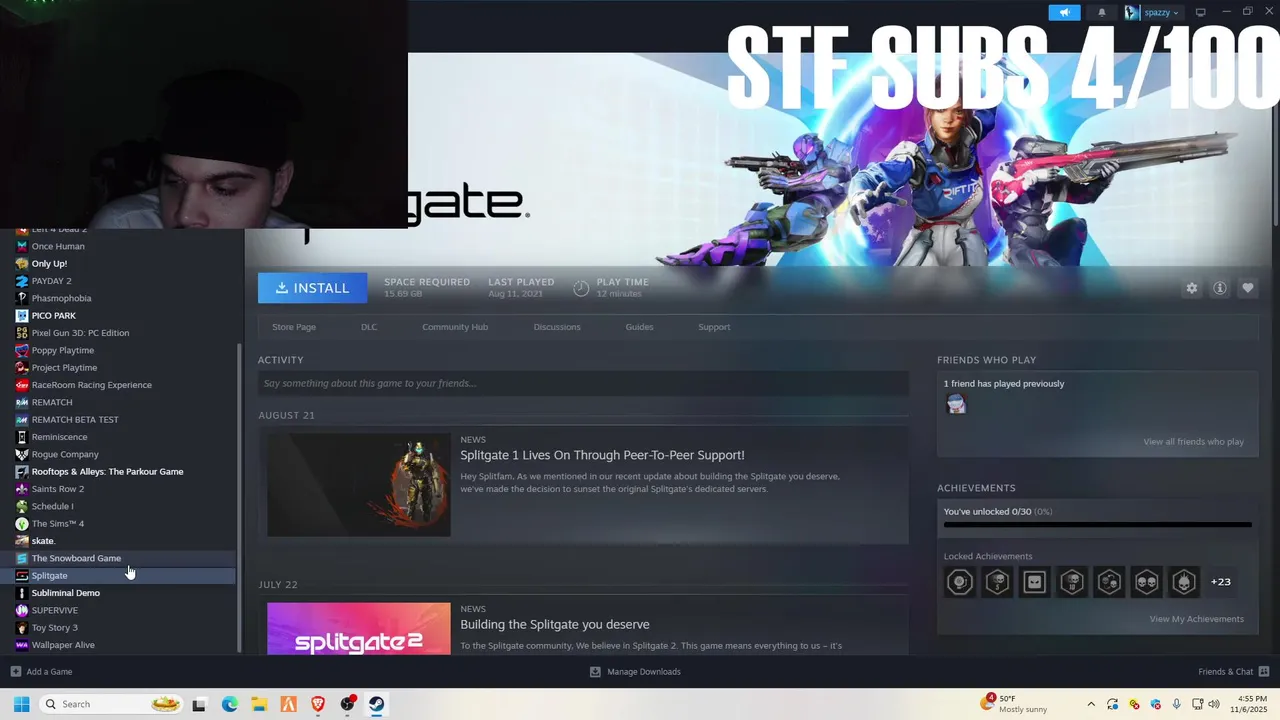
Task: Open the game settings gear icon
Action: coord(1191,288)
